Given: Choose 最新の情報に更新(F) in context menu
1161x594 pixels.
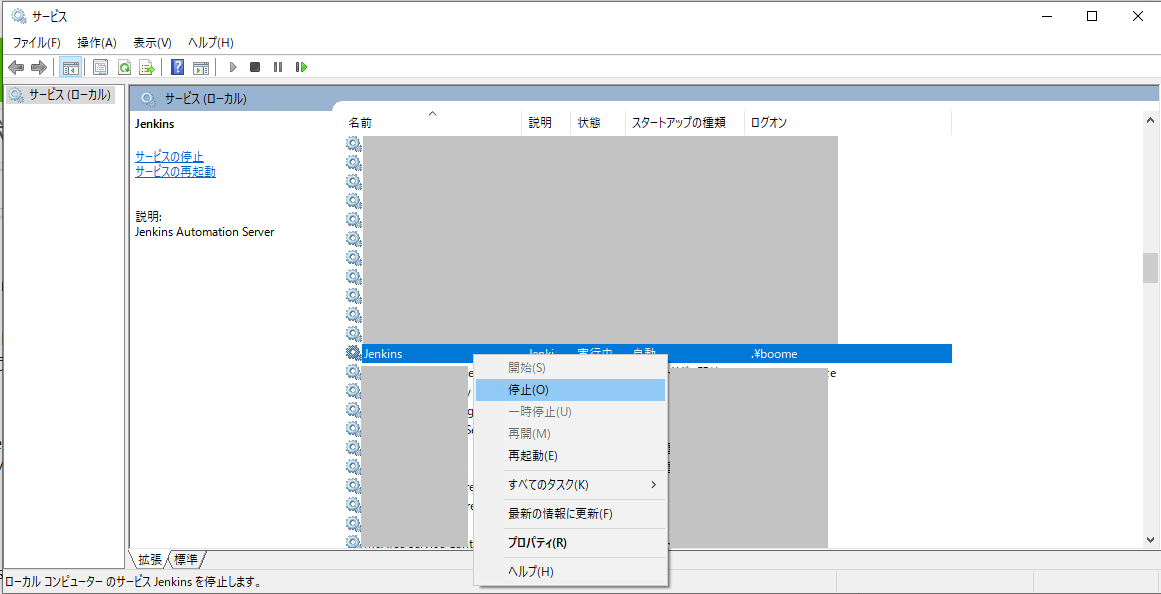Looking at the screenshot, I should coord(570,513).
